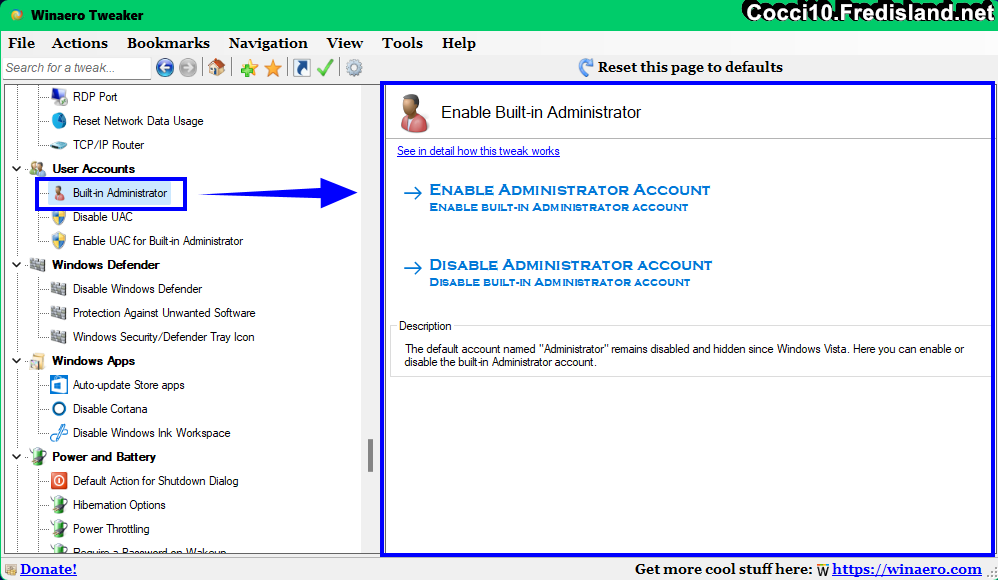Click Reset this page to defaults

[690, 67]
